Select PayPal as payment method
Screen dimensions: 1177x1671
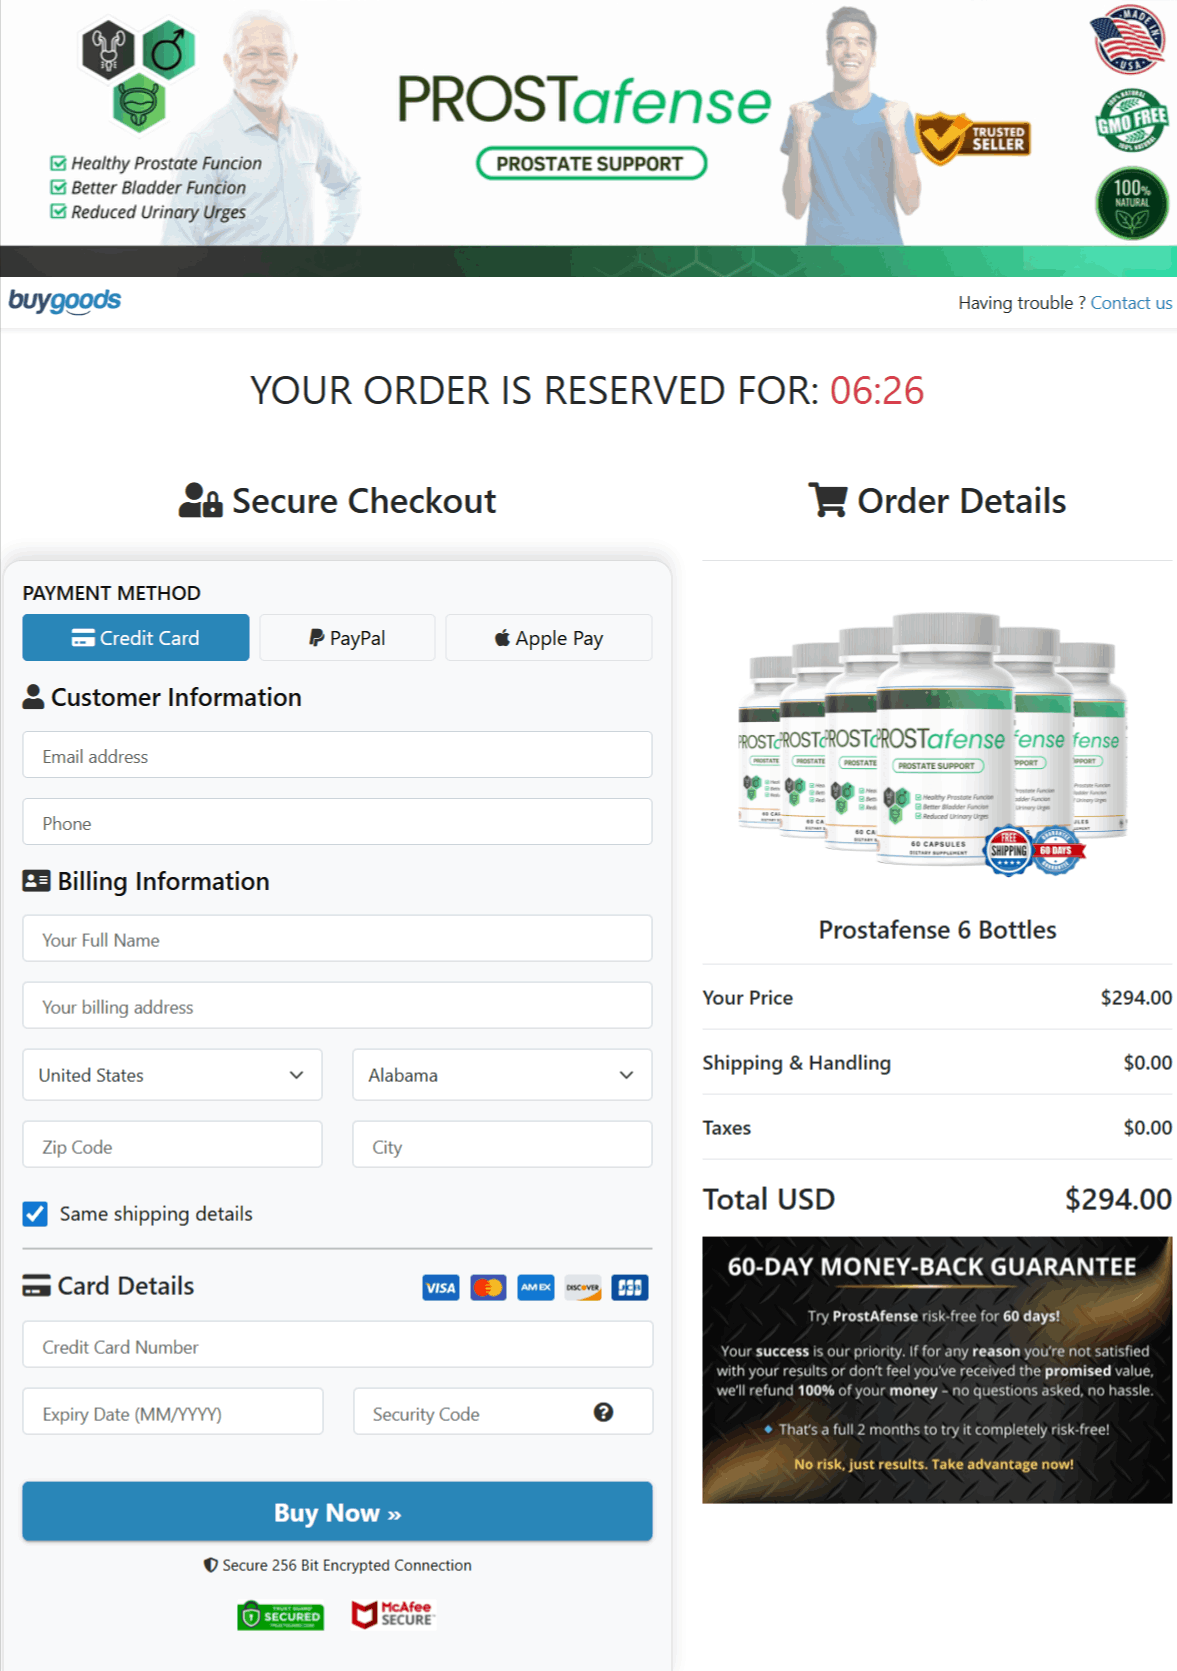tap(346, 637)
